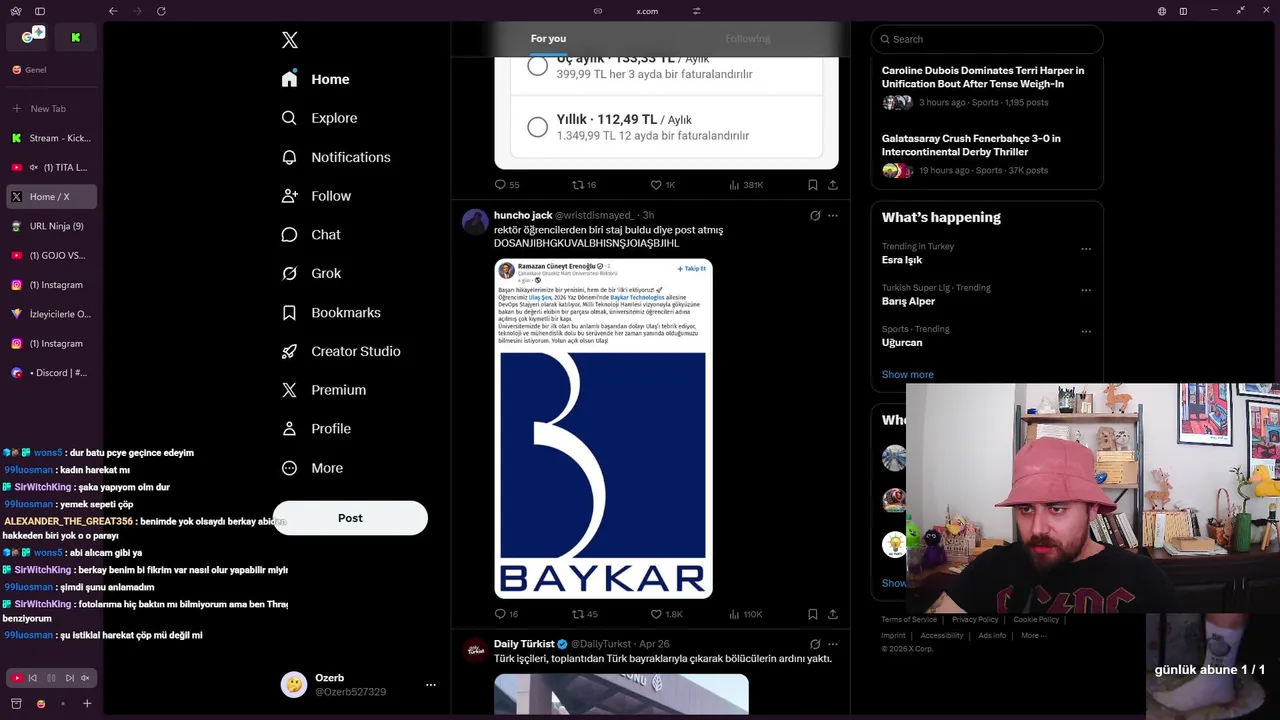This screenshot has height=720, width=1280.
Task: Reload the page in the browser toolbar
Action: point(161,11)
